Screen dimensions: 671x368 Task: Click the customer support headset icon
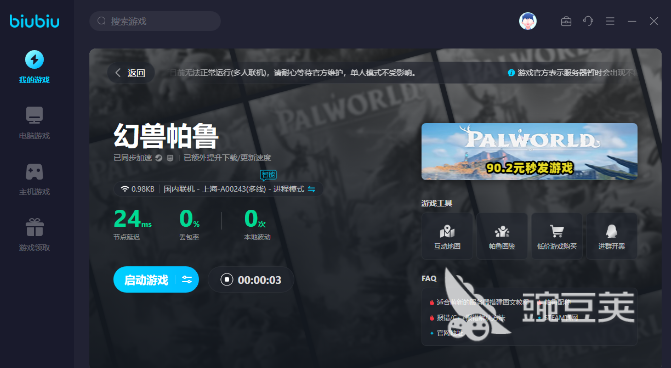click(588, 21)
